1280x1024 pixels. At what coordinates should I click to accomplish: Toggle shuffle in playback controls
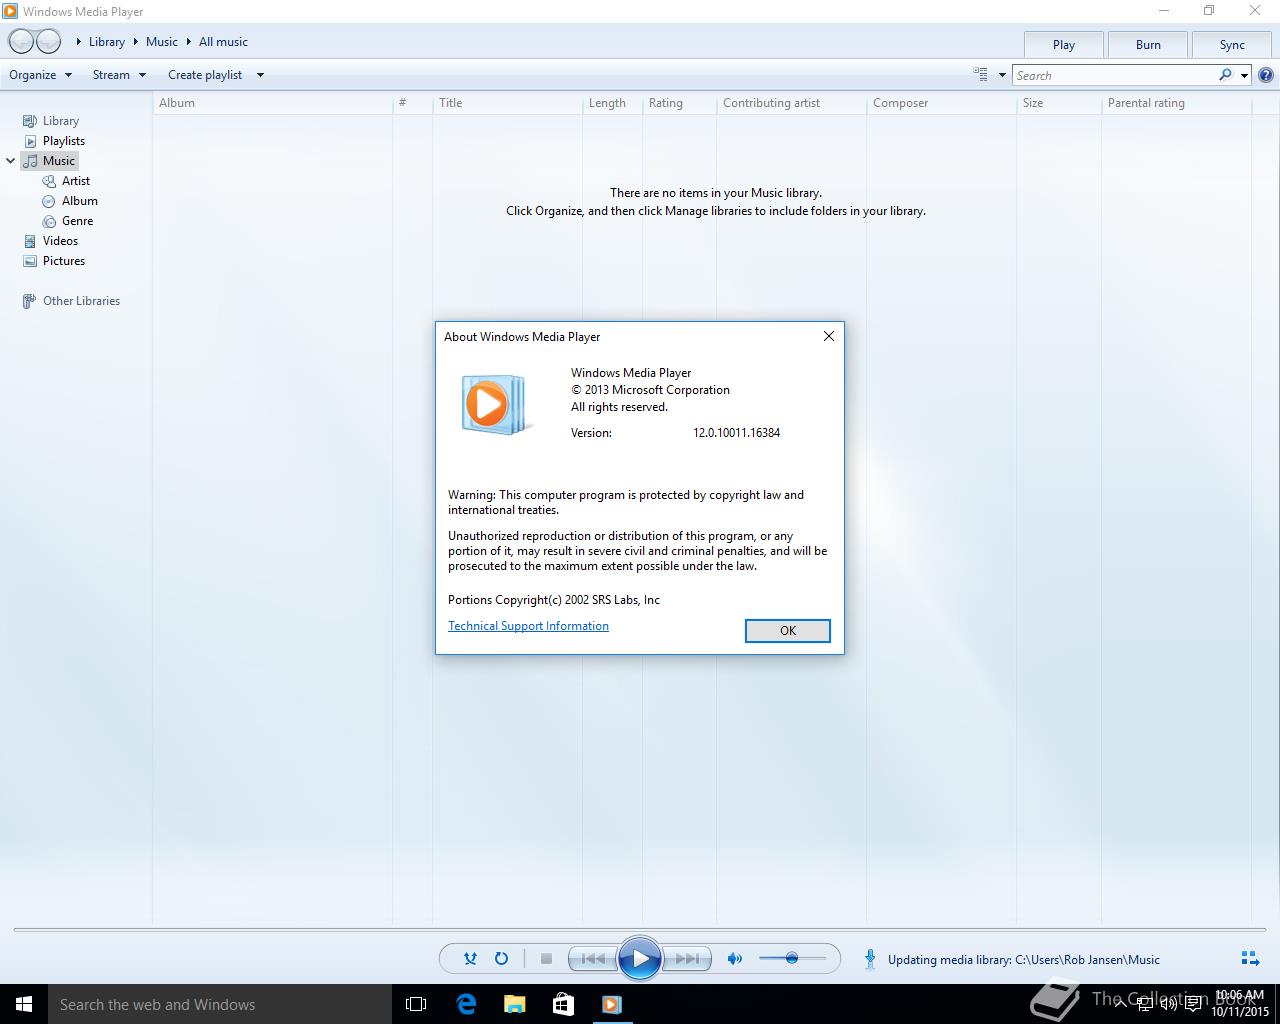(x=470, y=959)
